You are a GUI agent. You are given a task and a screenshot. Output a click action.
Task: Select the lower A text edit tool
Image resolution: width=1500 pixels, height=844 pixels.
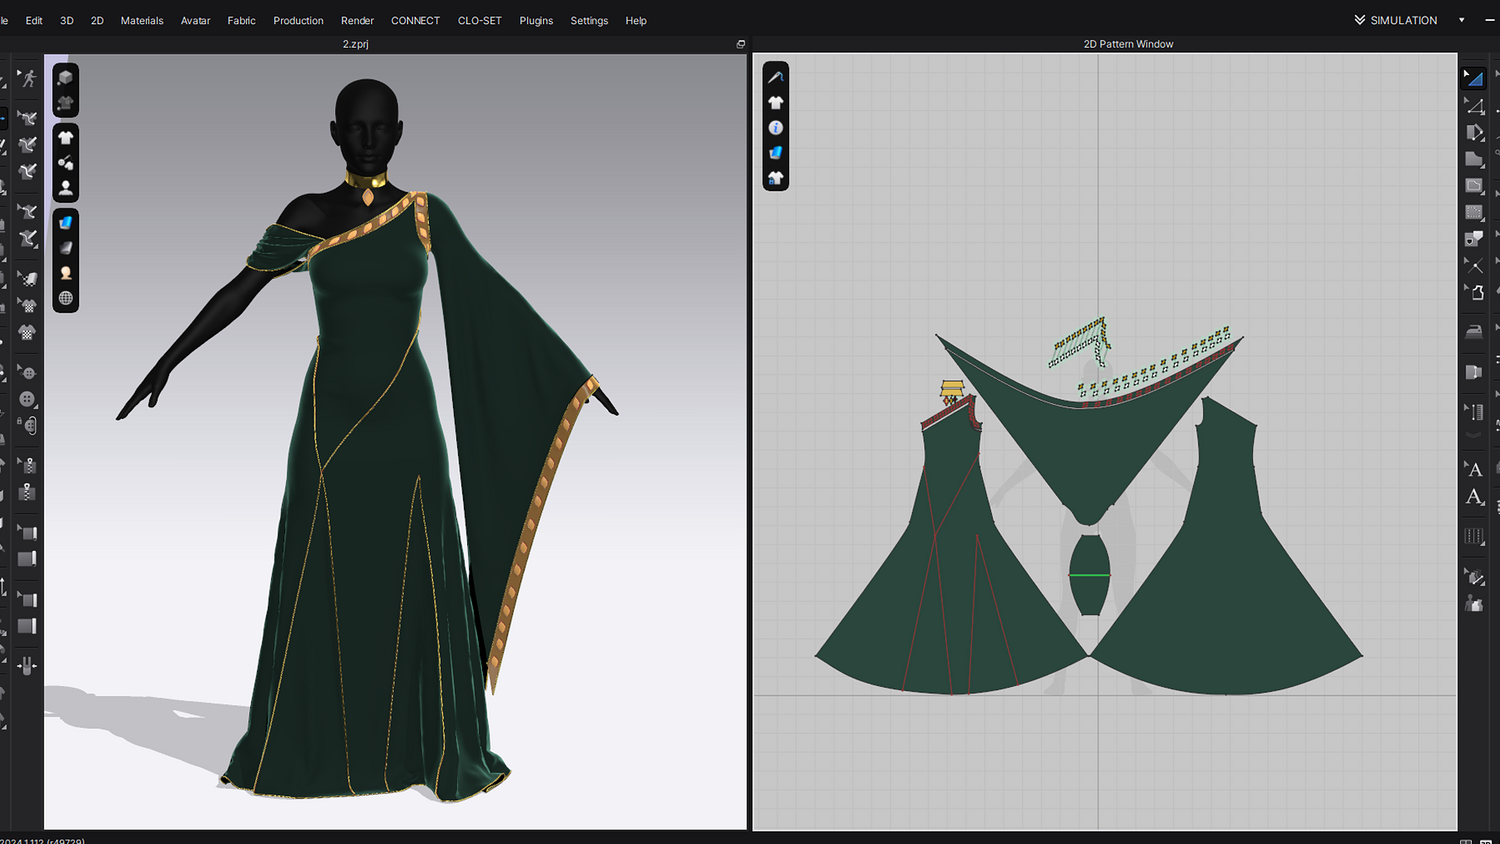[x=1473, y=497]
